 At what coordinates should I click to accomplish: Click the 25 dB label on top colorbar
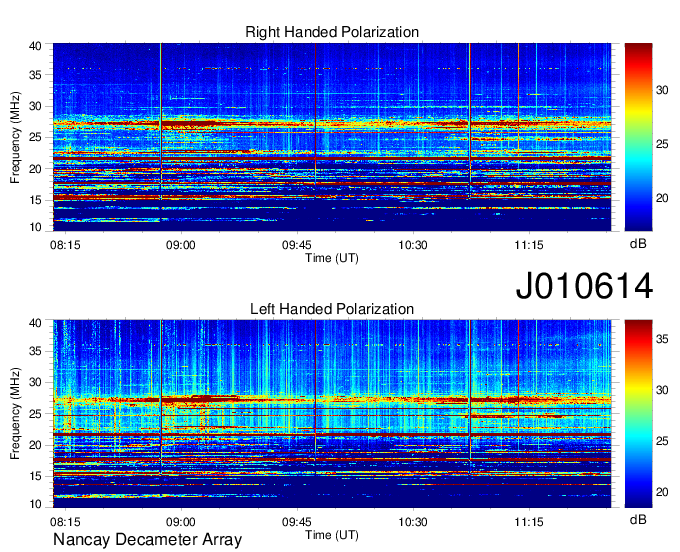(x=662, y=144)
